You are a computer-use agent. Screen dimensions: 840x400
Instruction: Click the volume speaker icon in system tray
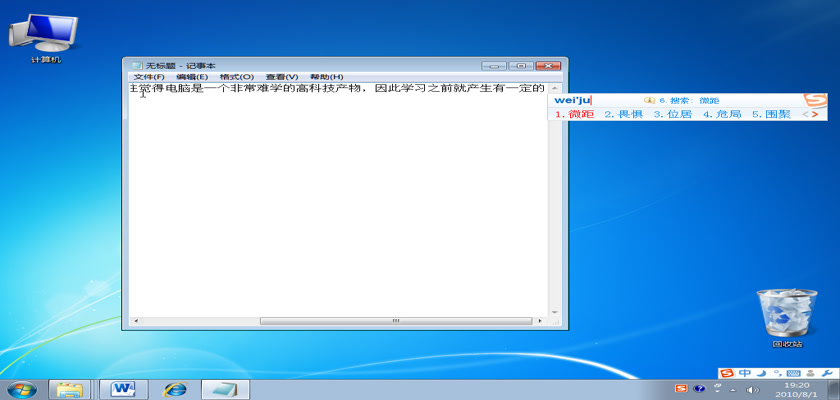coord(753,389)
